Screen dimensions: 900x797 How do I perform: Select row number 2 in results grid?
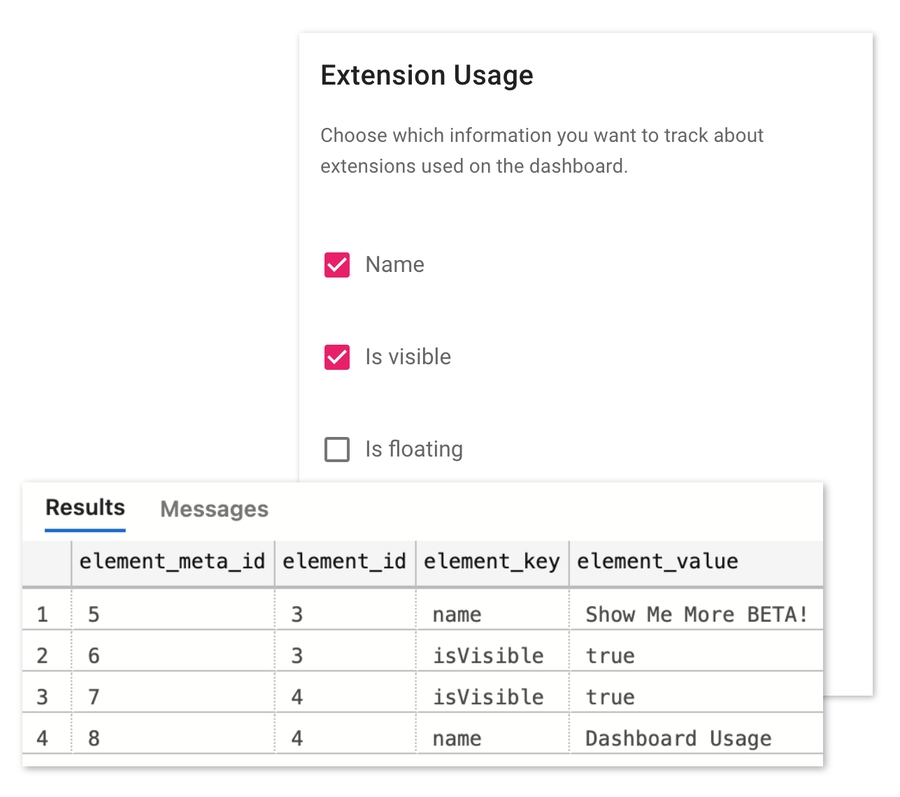point(41,655)
